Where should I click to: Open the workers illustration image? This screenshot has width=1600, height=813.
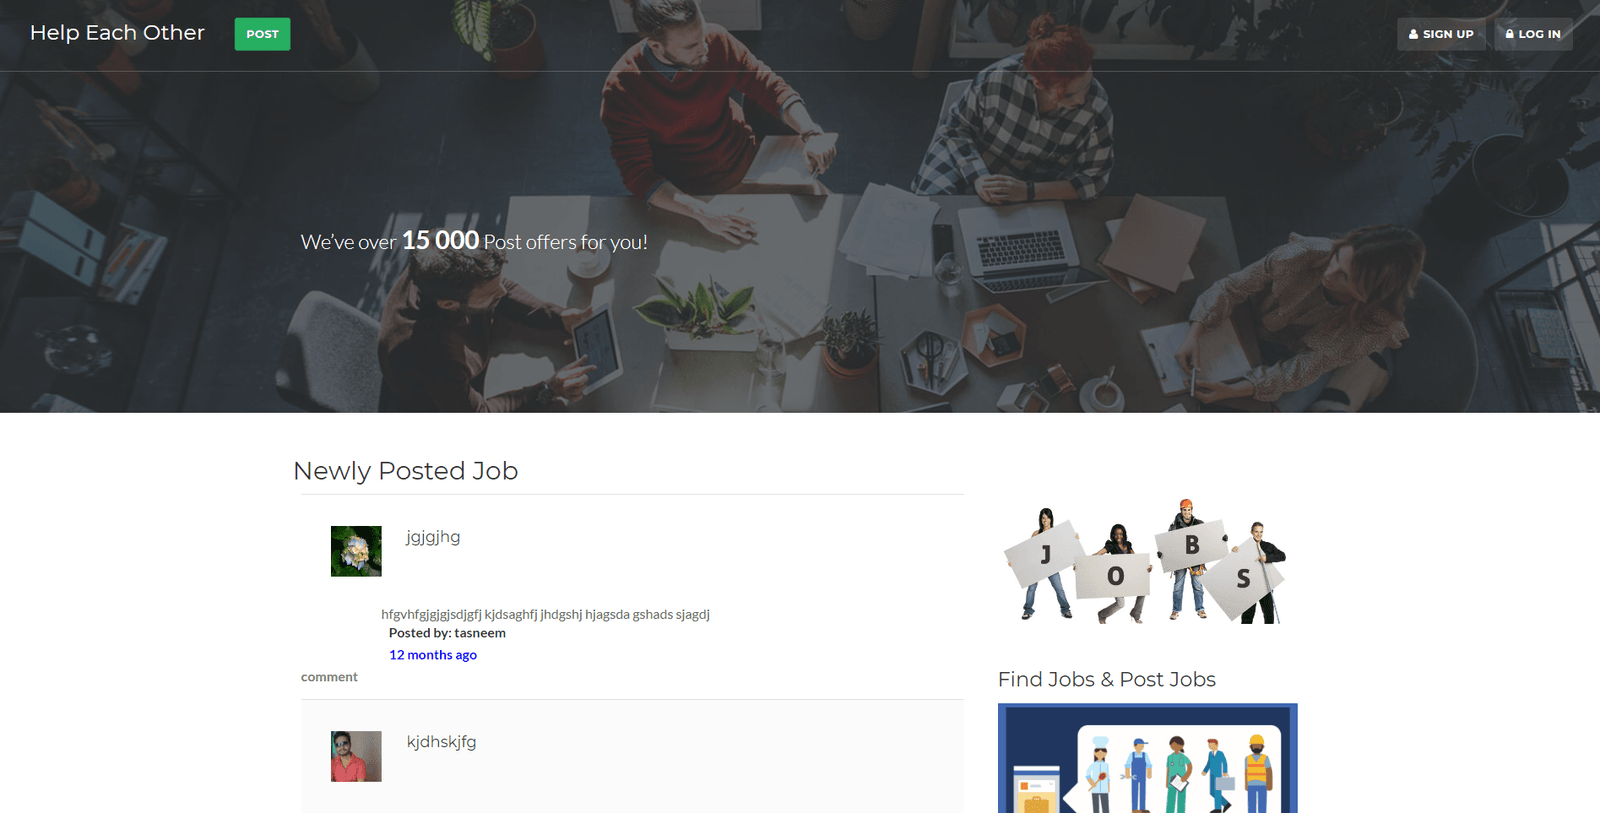click(x=1147, y=758)
